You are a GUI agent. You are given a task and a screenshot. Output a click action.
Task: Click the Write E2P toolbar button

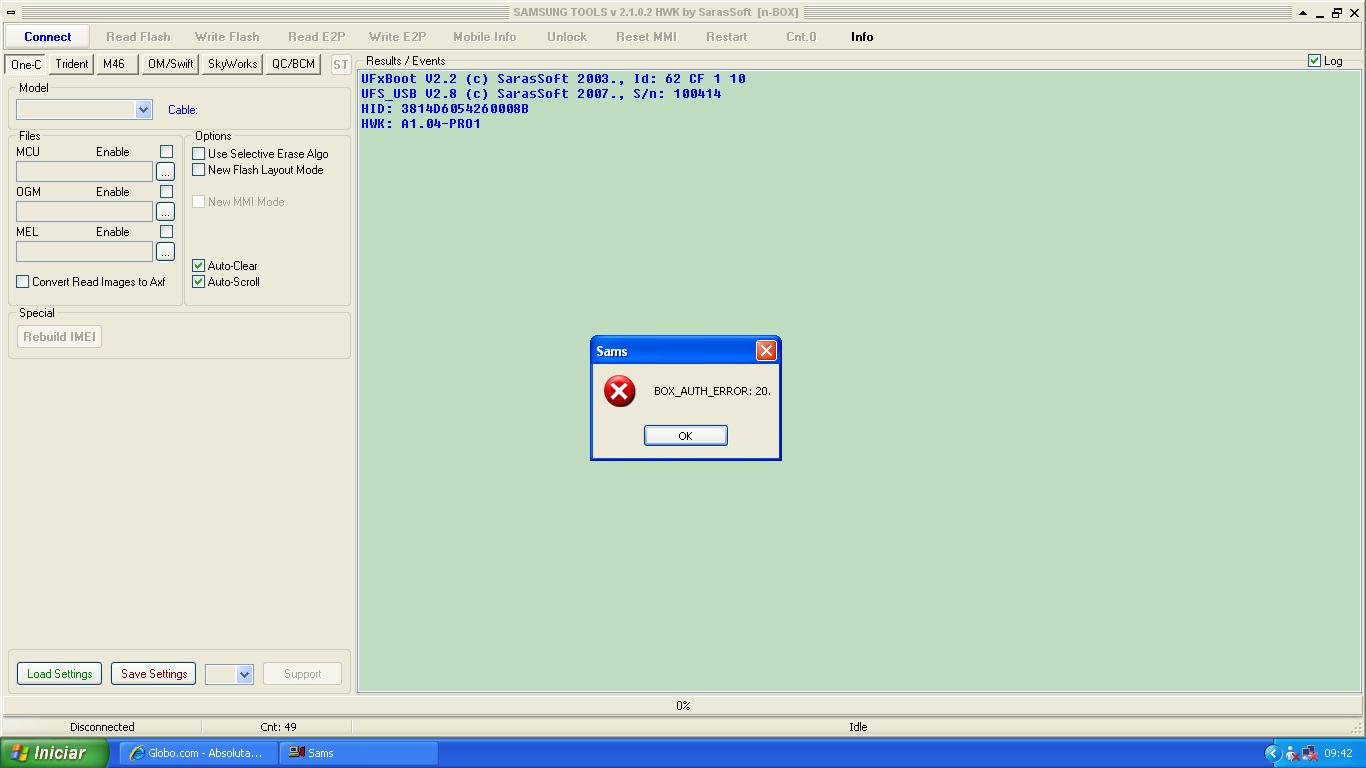pos(397,37)
